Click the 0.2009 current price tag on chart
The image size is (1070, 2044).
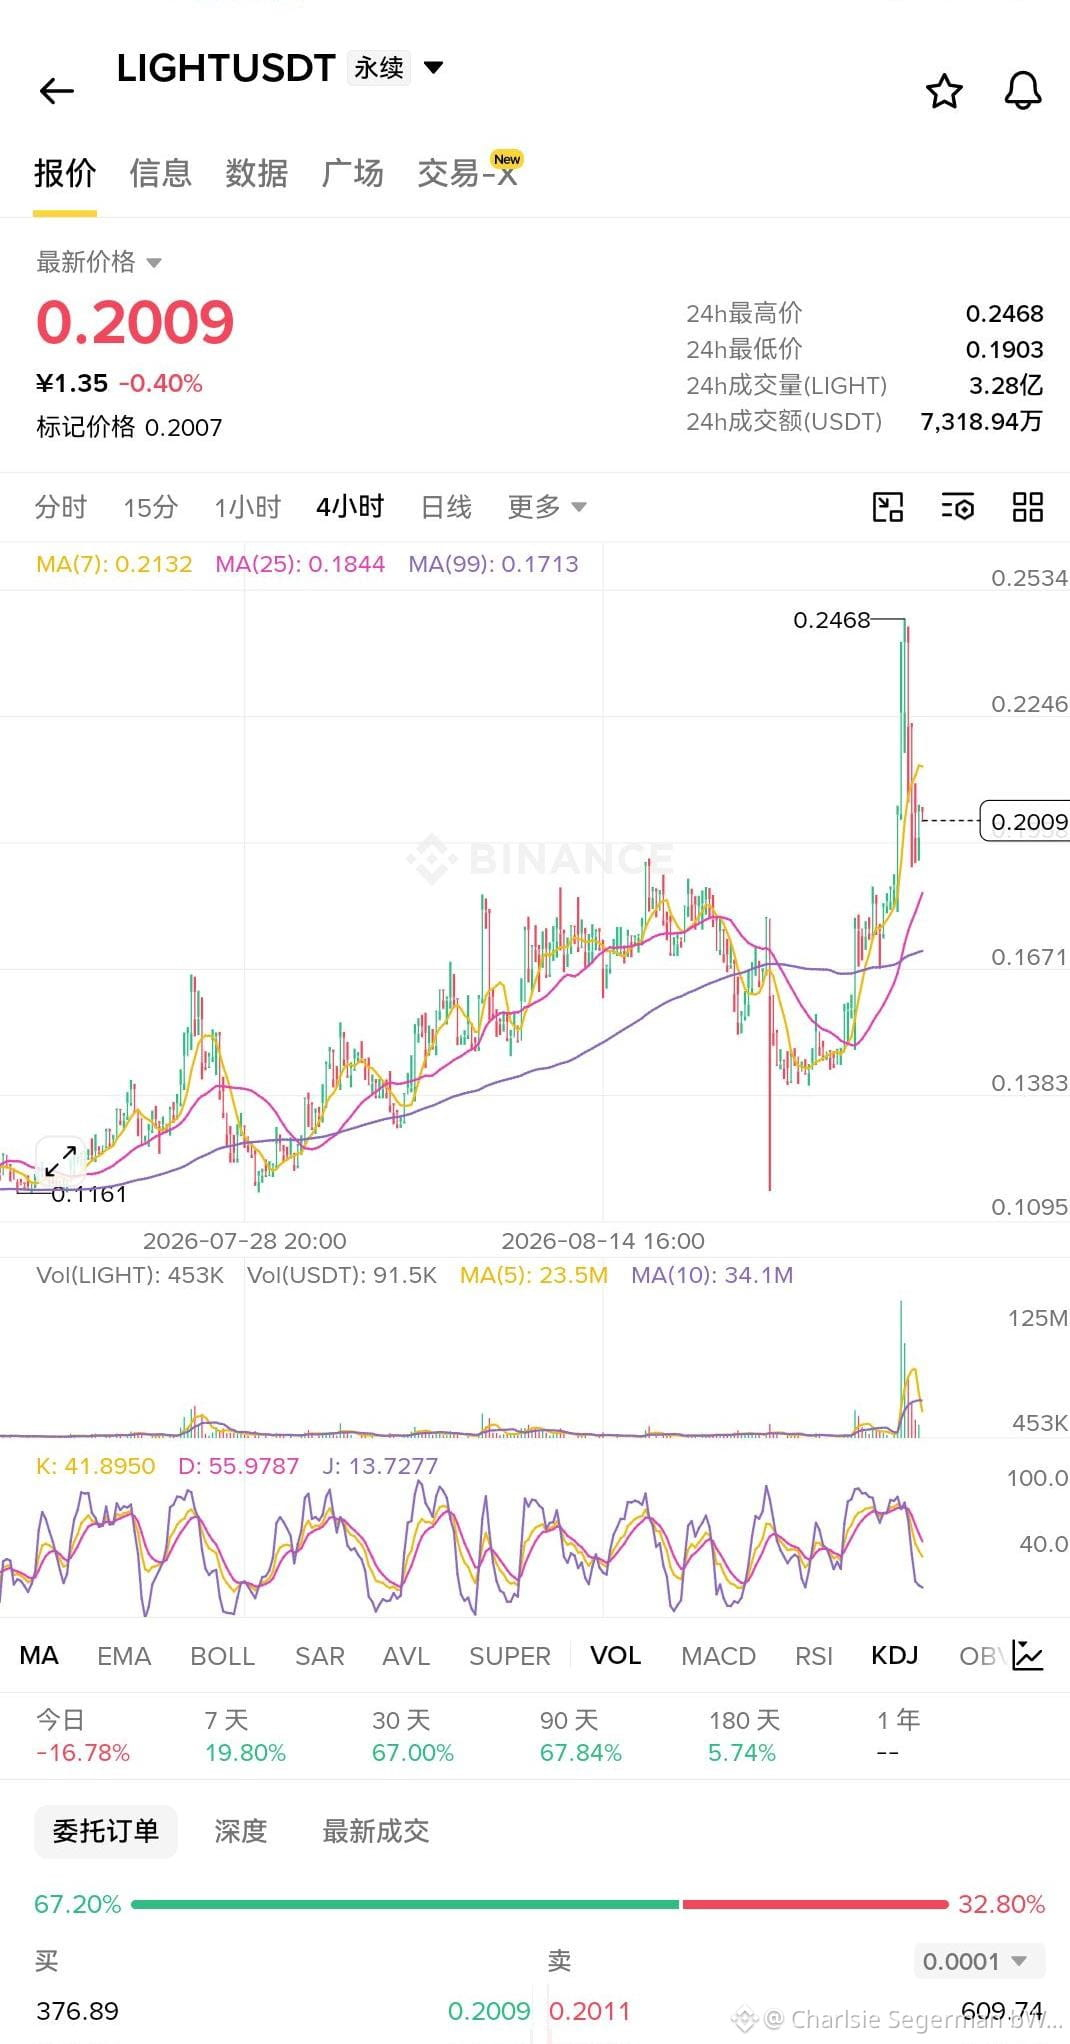tap(1025, 821)
